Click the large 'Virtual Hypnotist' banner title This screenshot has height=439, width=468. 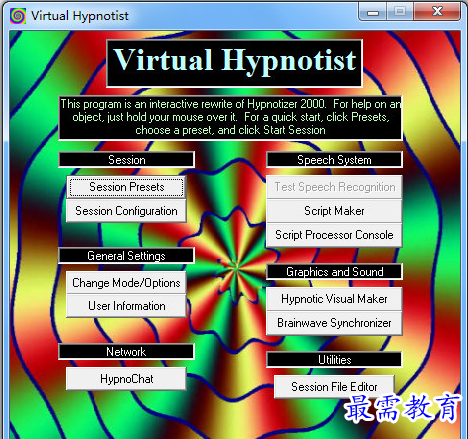point(235,63)
